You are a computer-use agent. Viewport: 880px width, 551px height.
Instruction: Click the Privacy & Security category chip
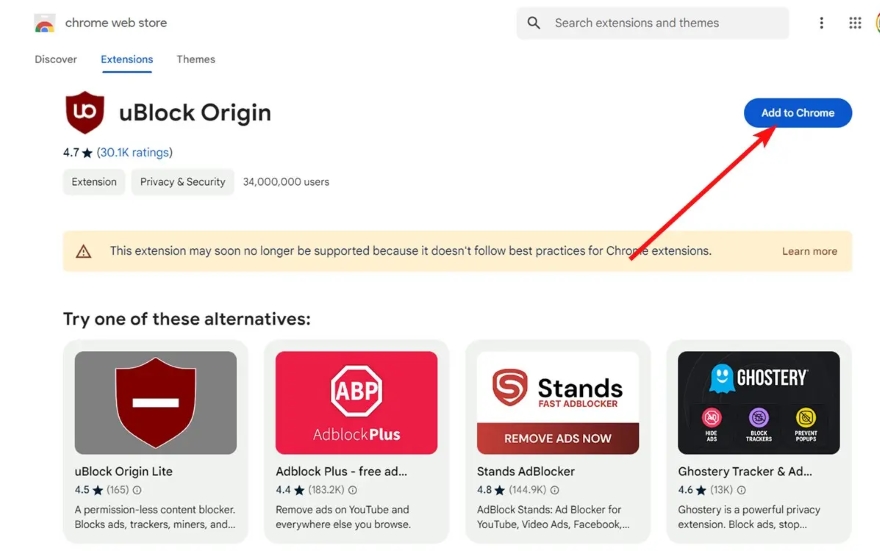point(182,182)
